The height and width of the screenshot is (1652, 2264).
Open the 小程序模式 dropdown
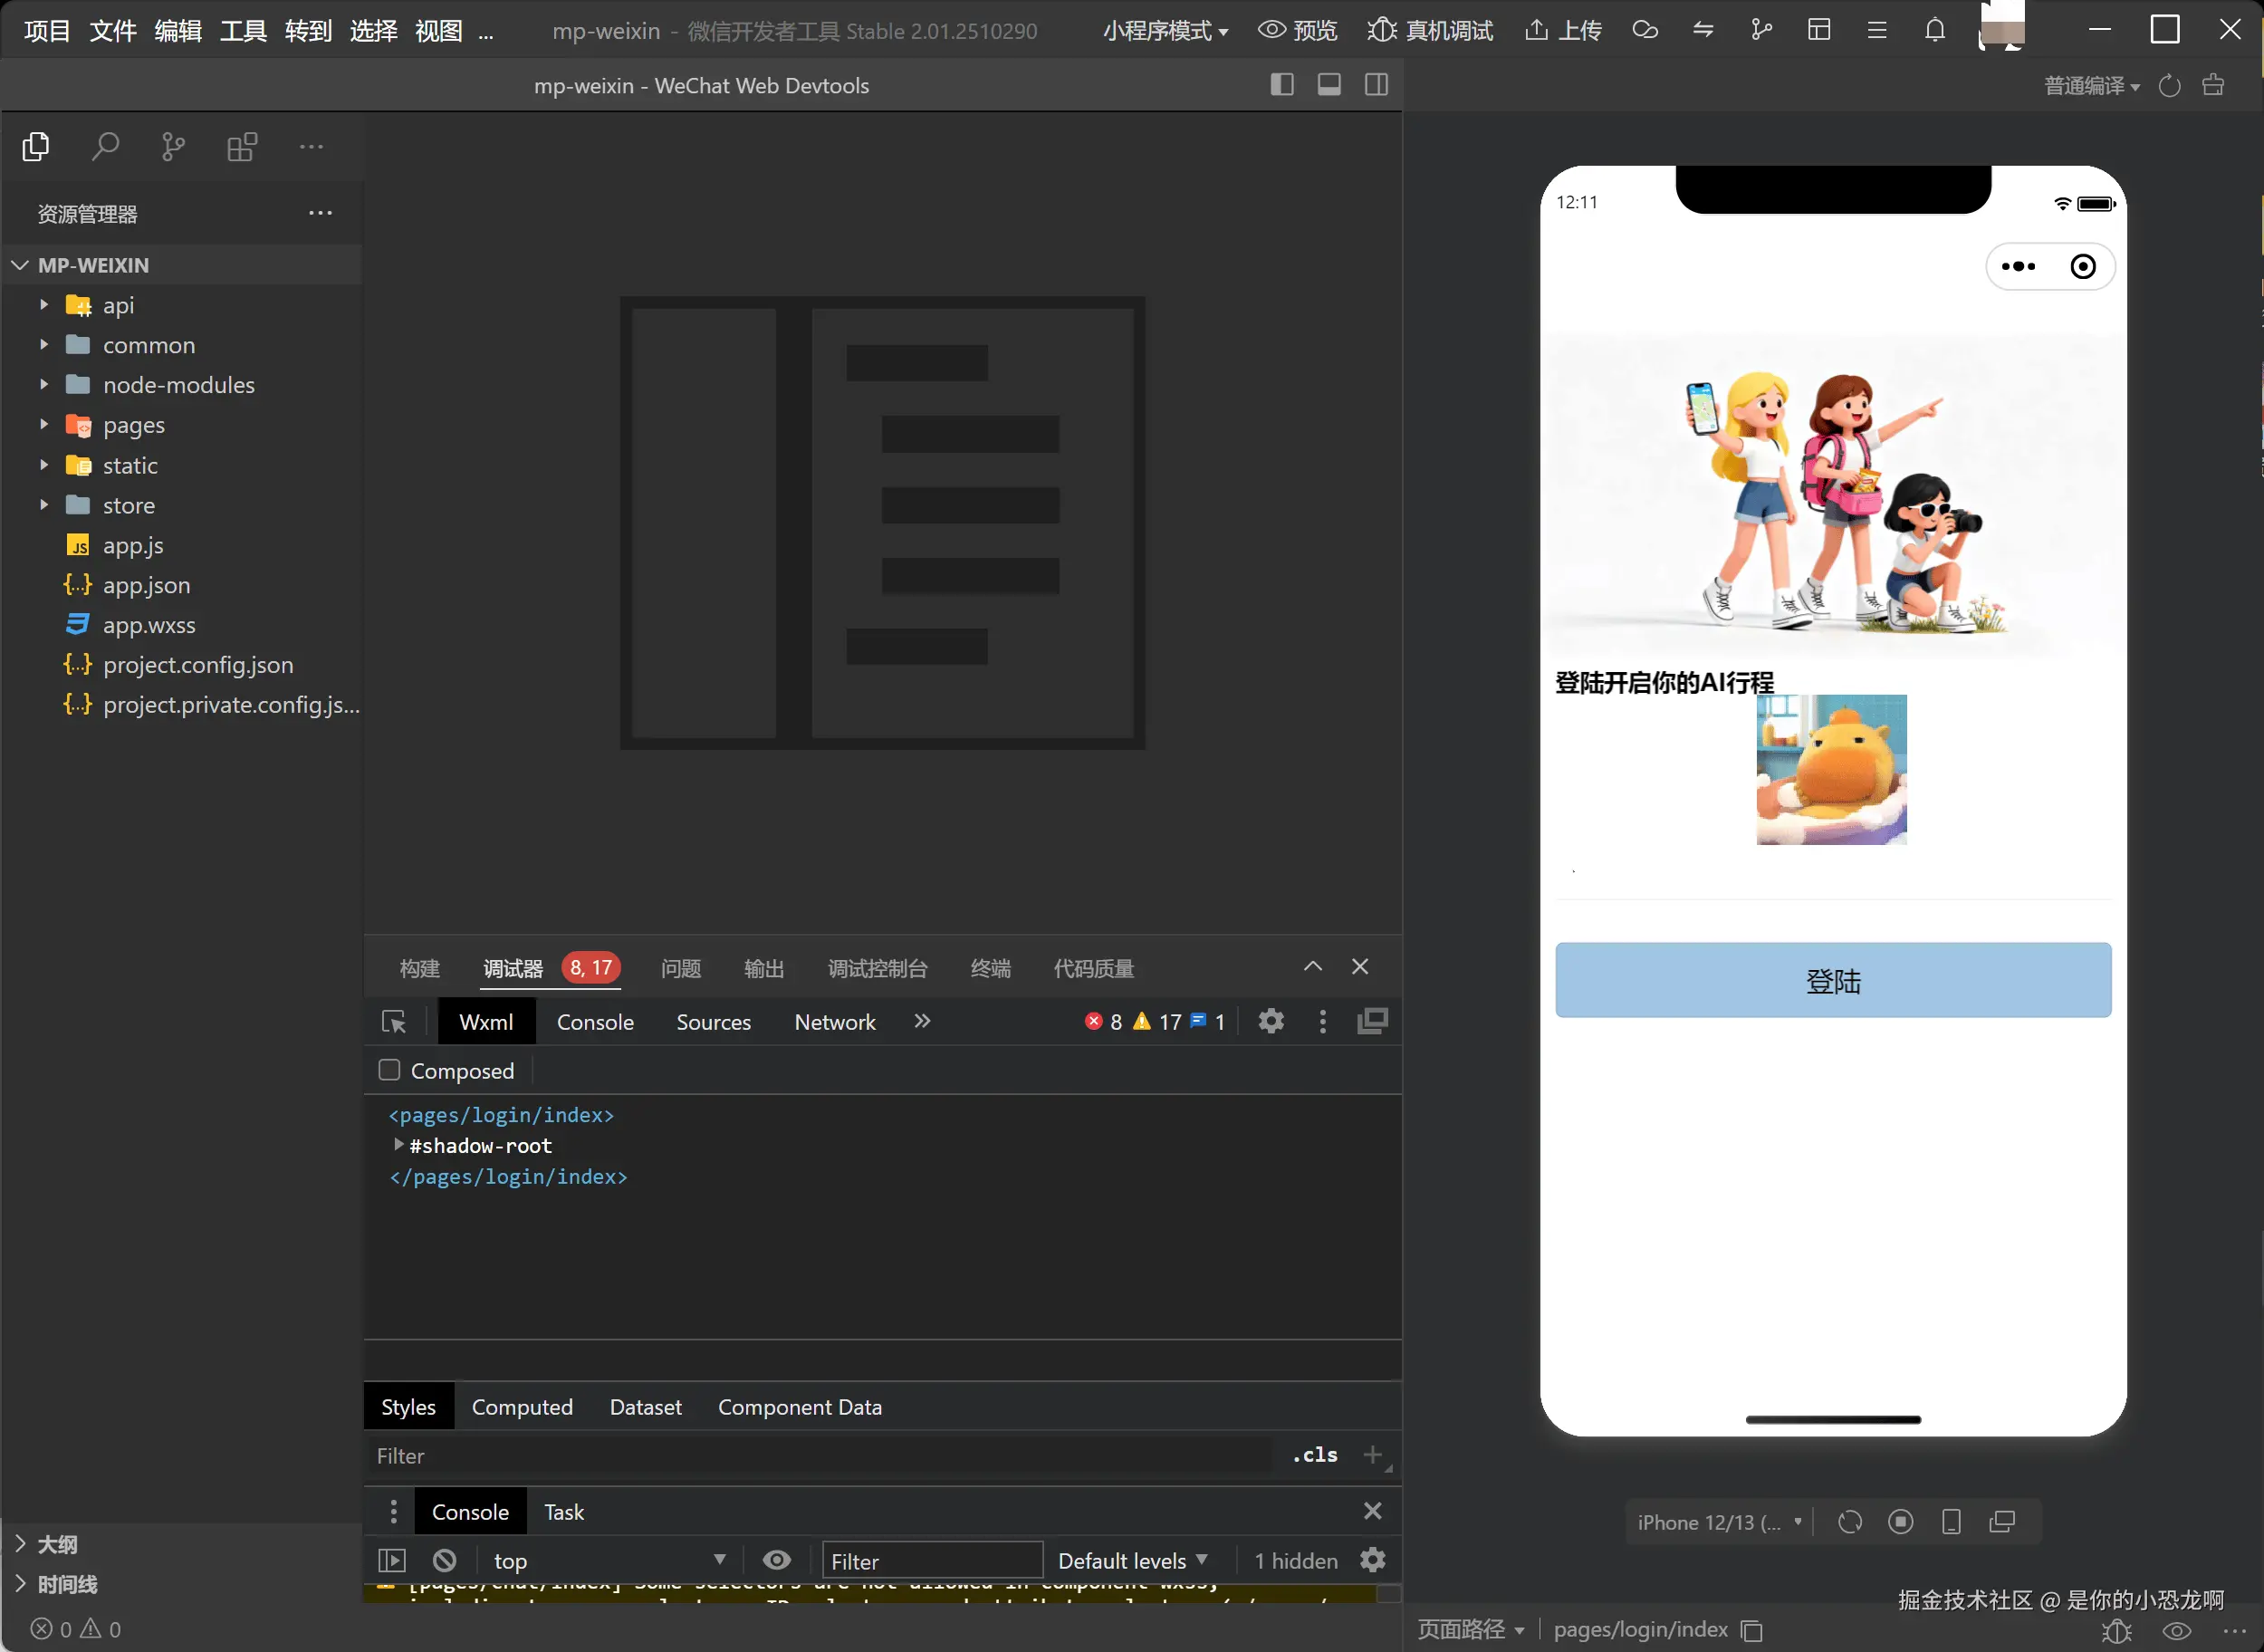(1165, 31)
